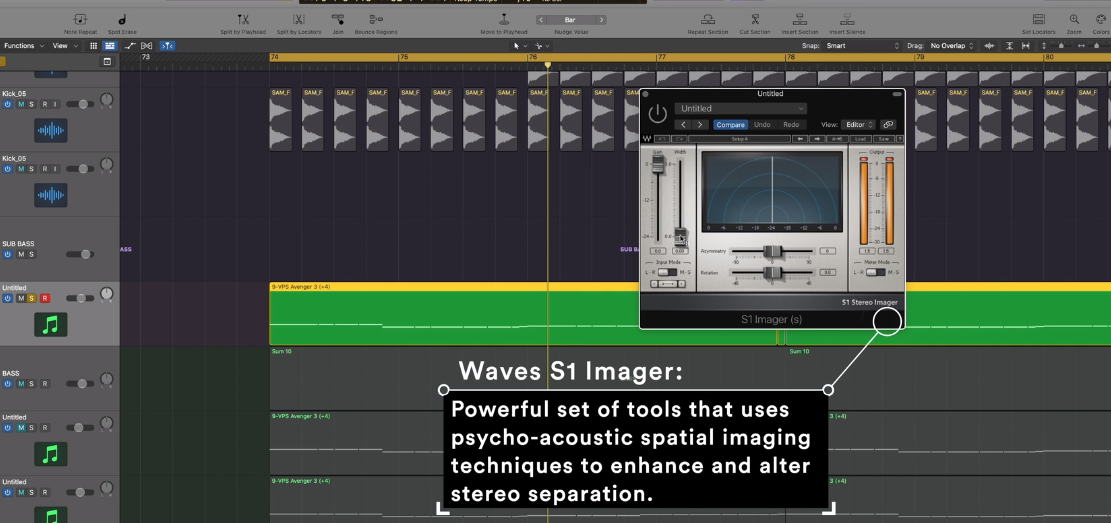The image size is (1111, 523).
Task: Open the plugin preset Untitled dropdown
Action: pyautogui.click(x=740, y=108)
